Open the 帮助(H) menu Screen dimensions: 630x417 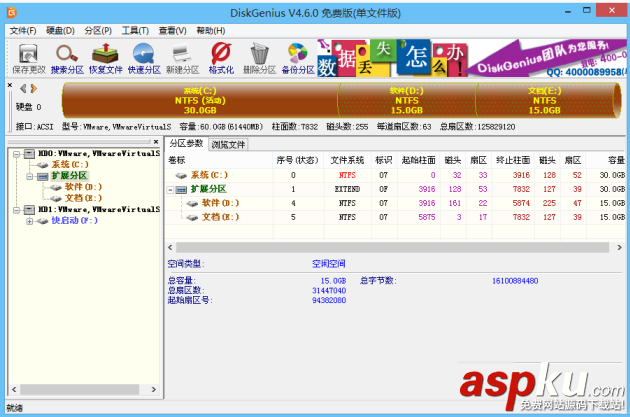click(x=211, y=31)
